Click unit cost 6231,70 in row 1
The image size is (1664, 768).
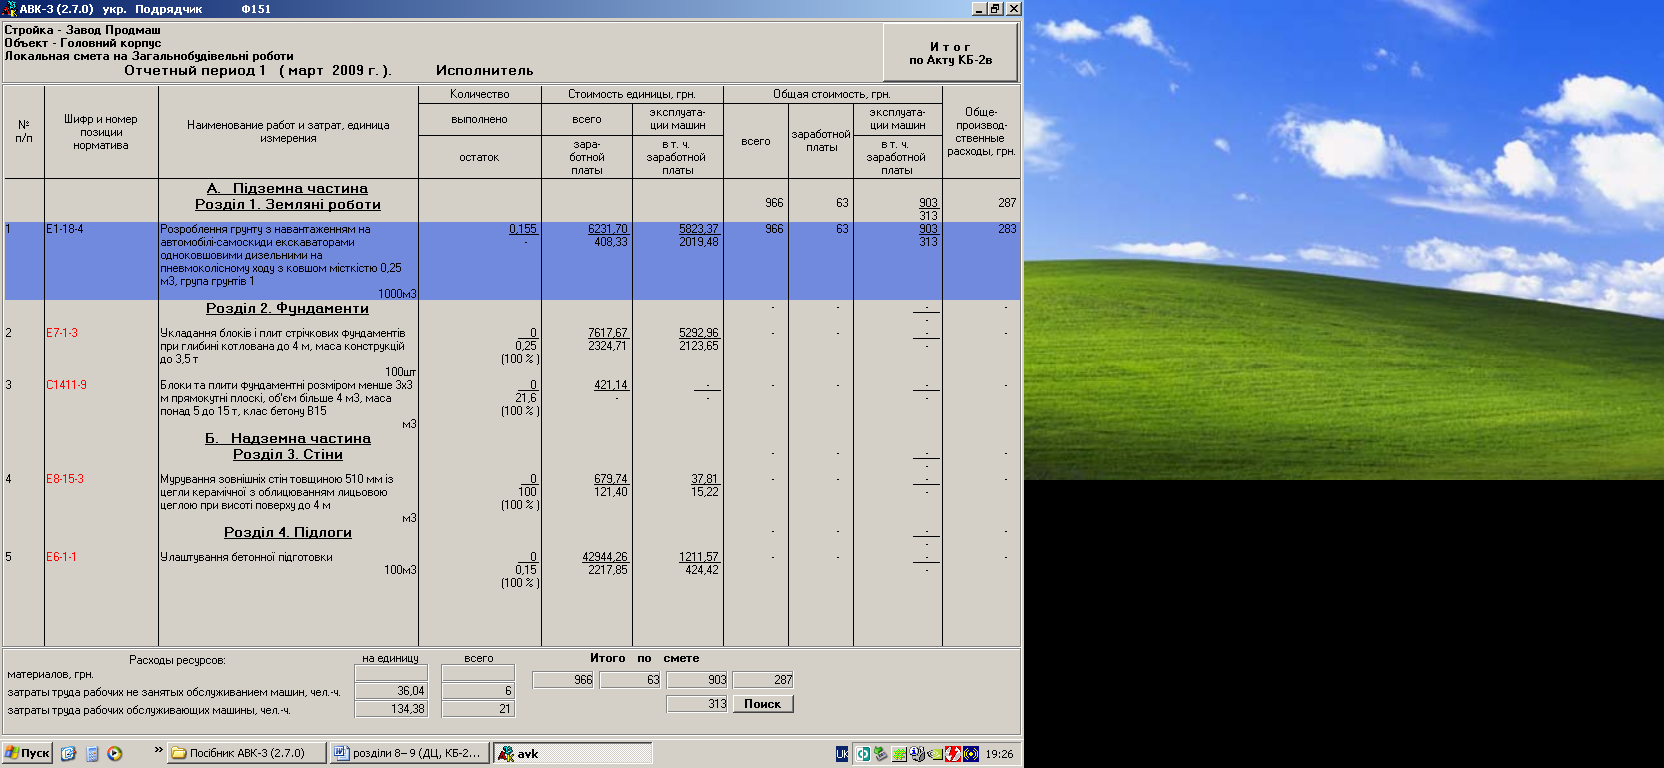click(608, 229)
